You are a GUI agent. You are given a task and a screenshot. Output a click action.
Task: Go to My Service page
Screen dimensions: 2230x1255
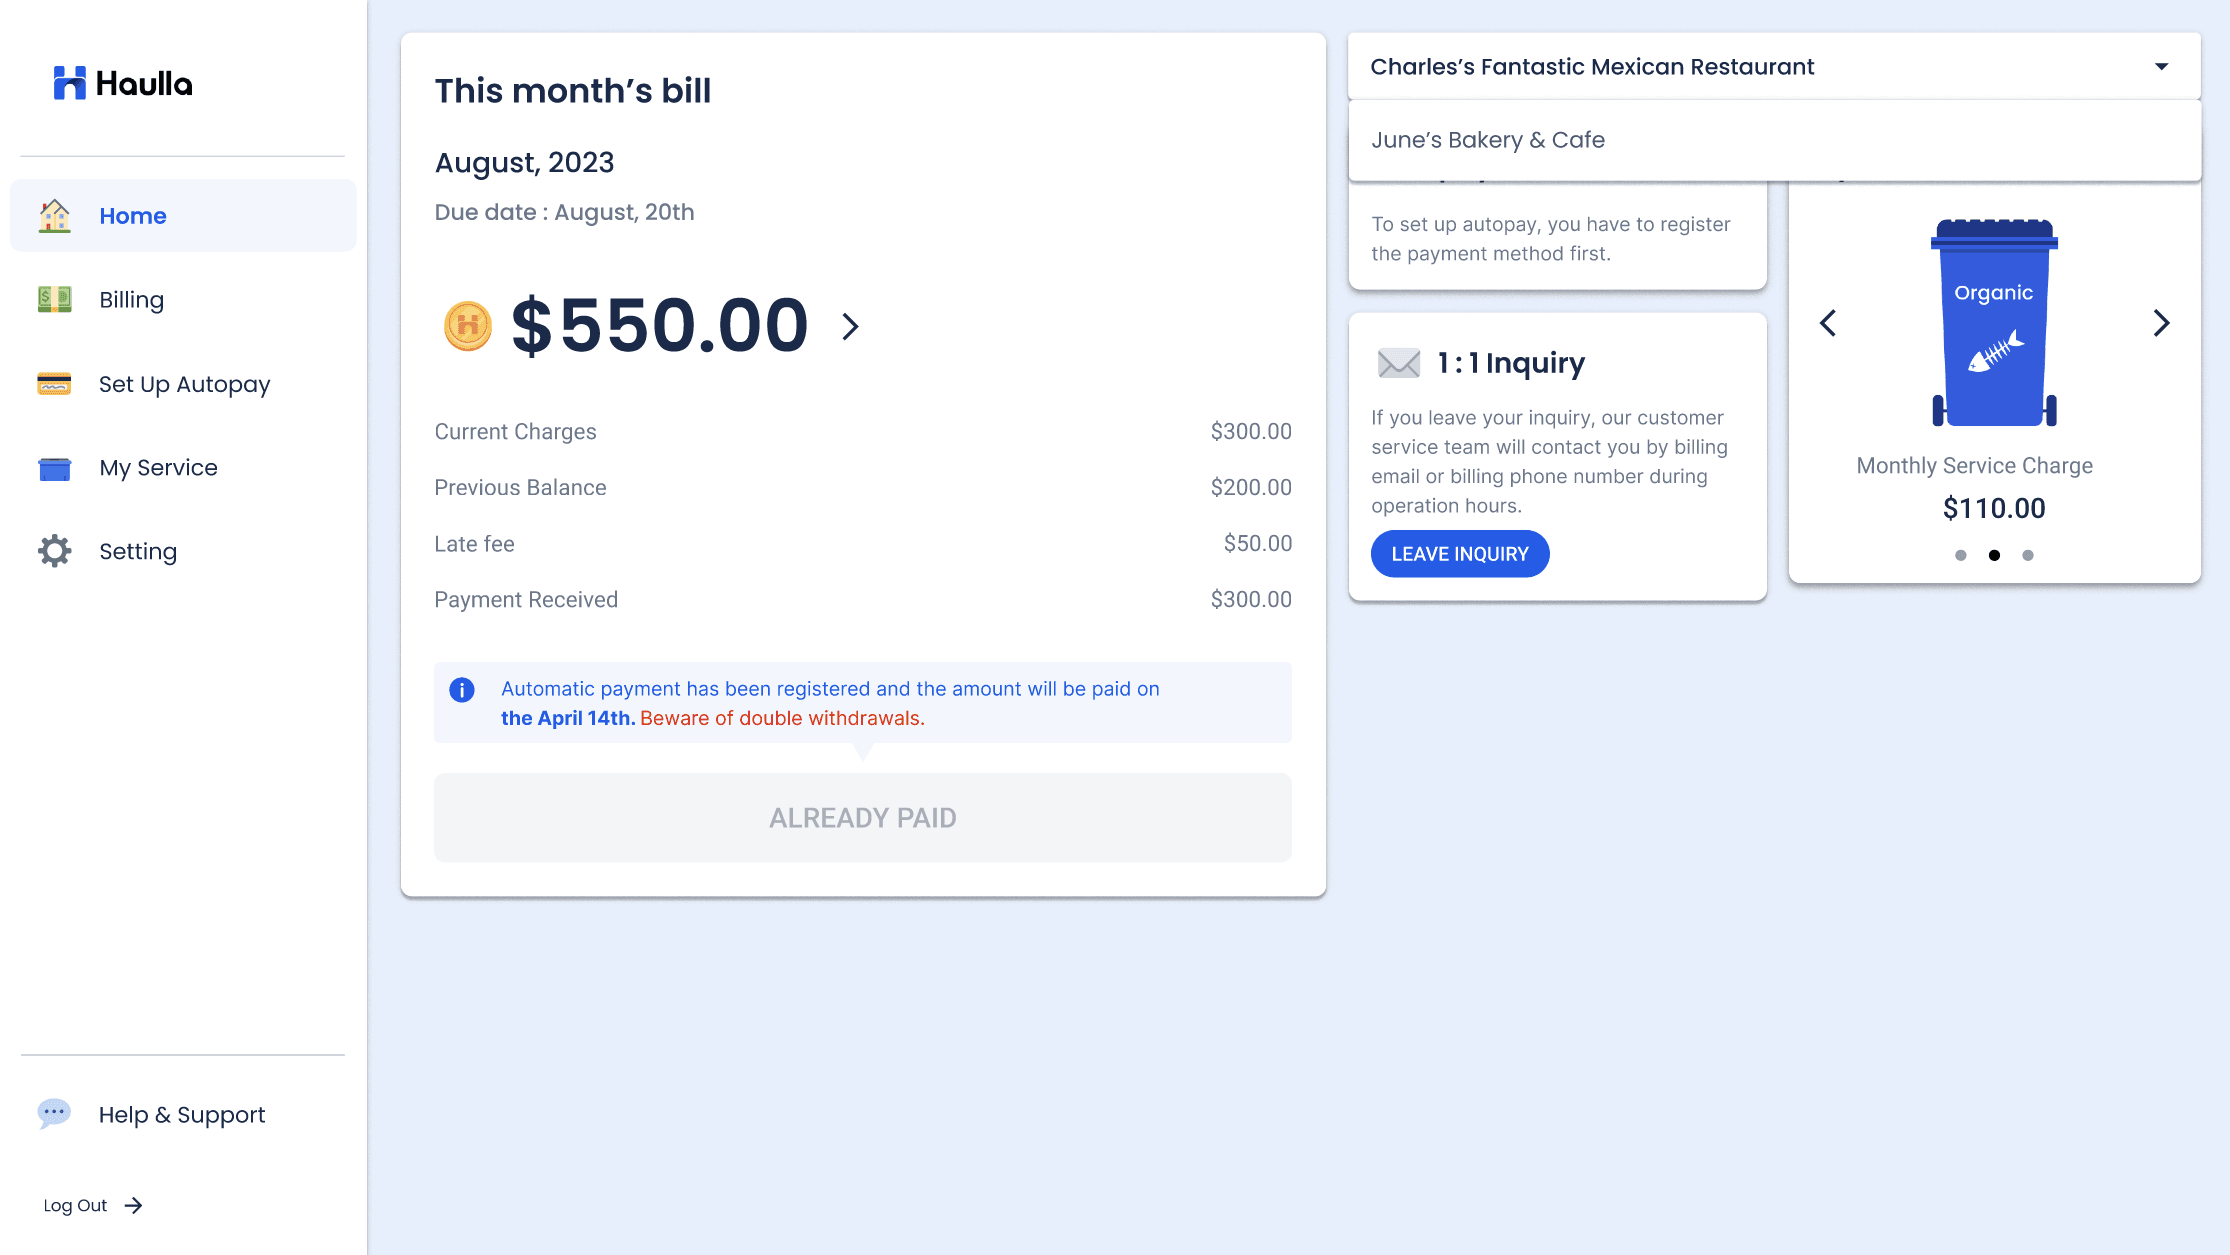pos(158,468)
